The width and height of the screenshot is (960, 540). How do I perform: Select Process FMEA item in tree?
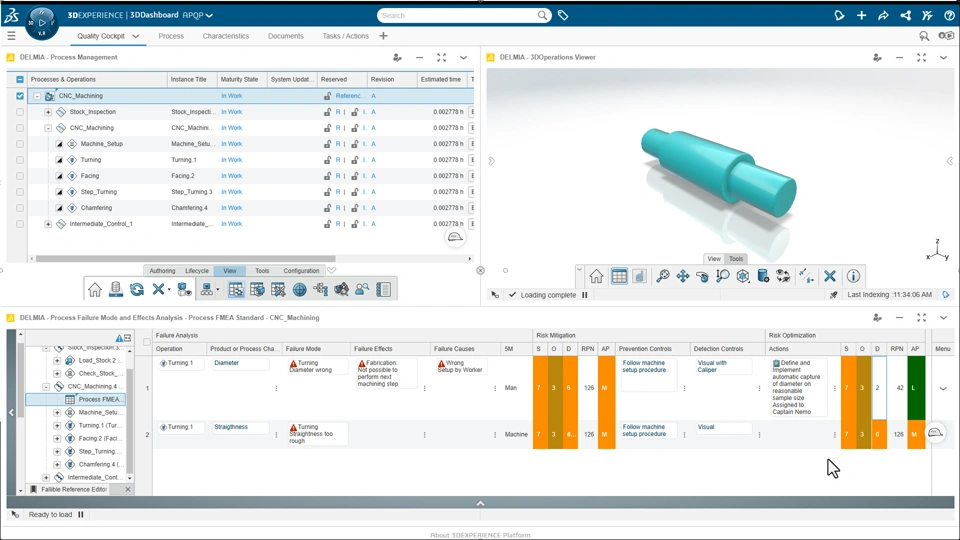point(99,399)
